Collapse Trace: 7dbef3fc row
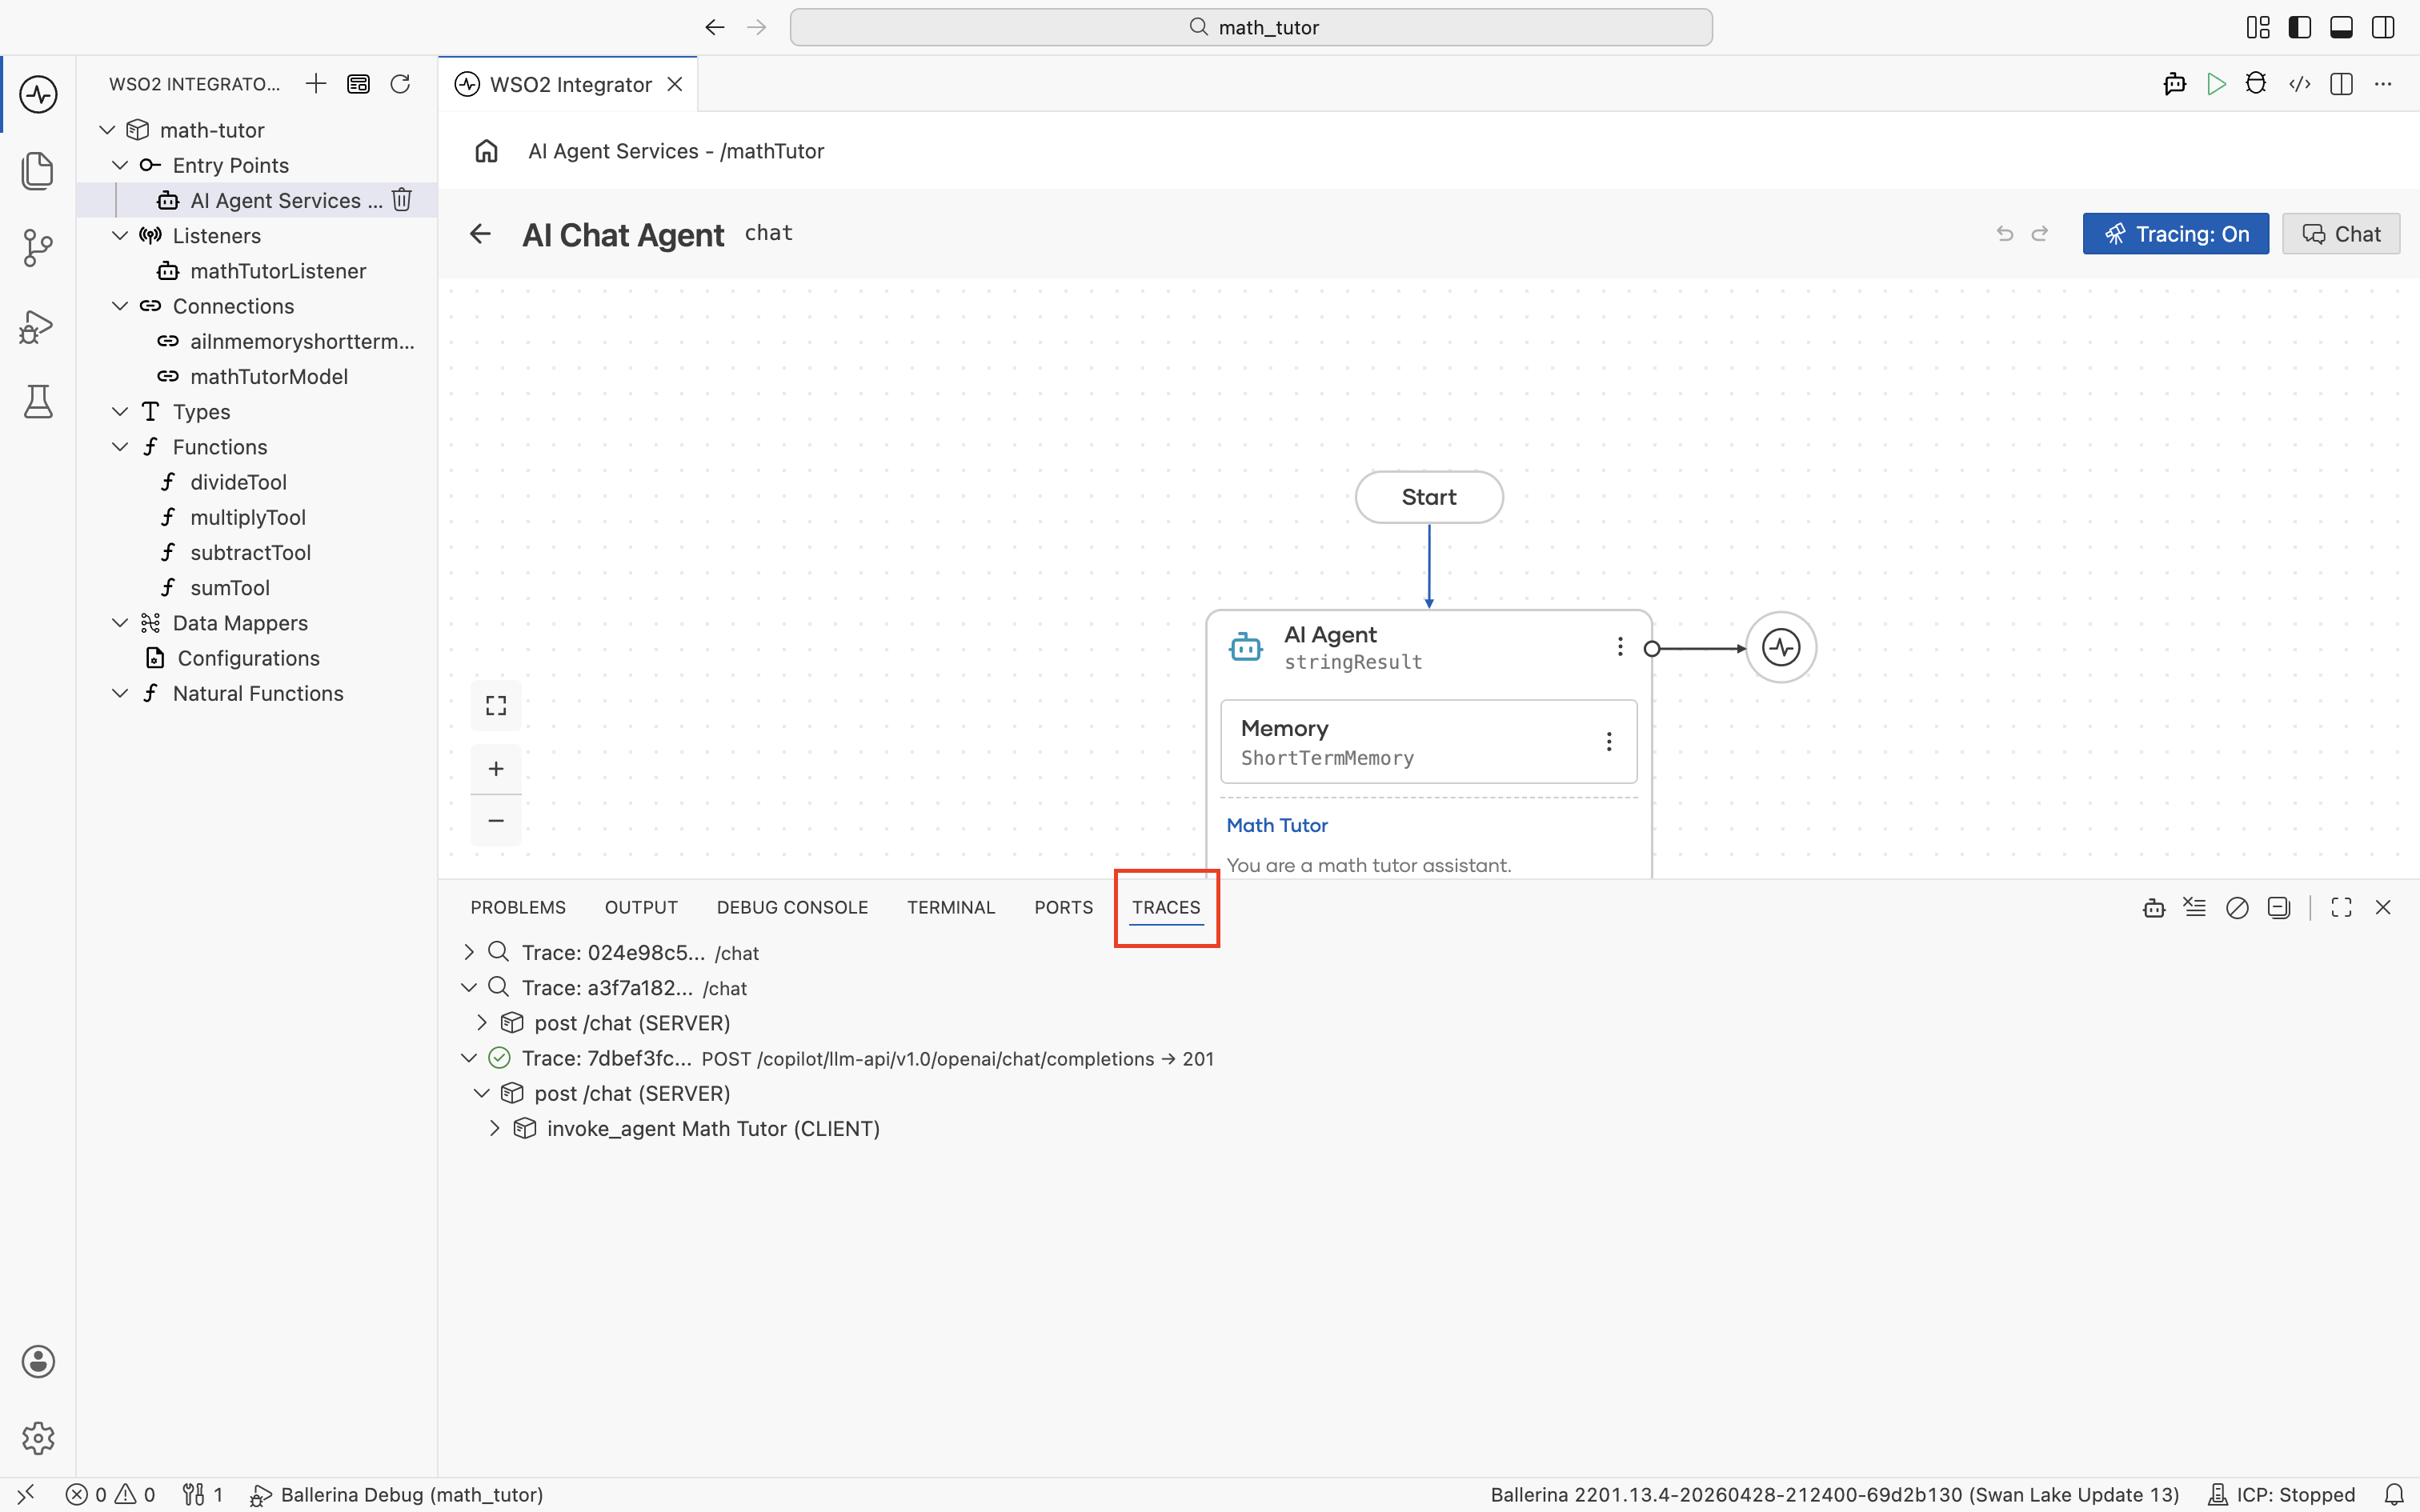The height and width of the screenshot is (1512, 2420). 469,1058
